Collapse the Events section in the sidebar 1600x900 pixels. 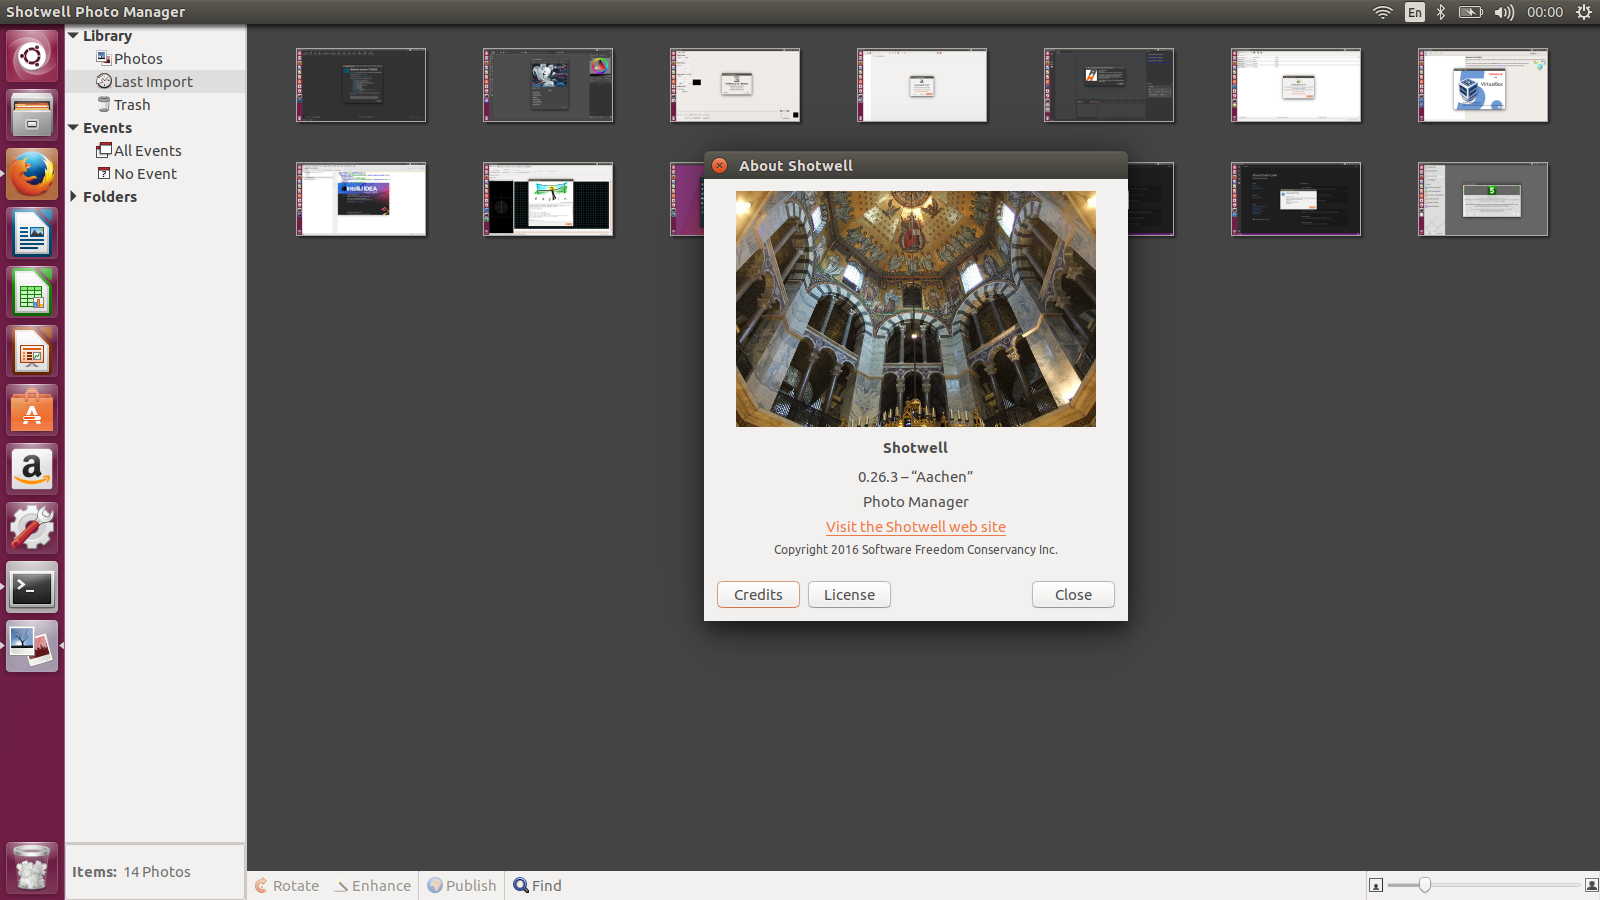coord(73,128)
